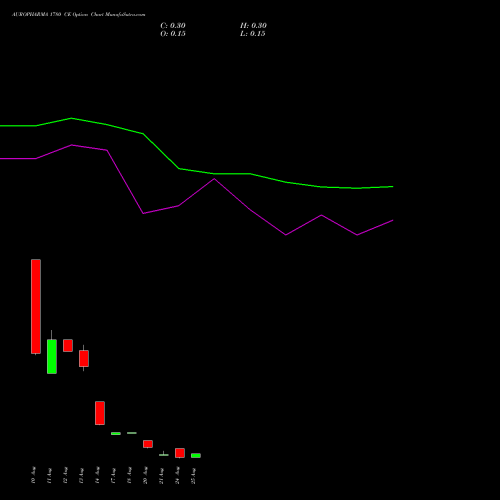
Task: Select the low value L: 0.15
Action: tap(253, 34)
